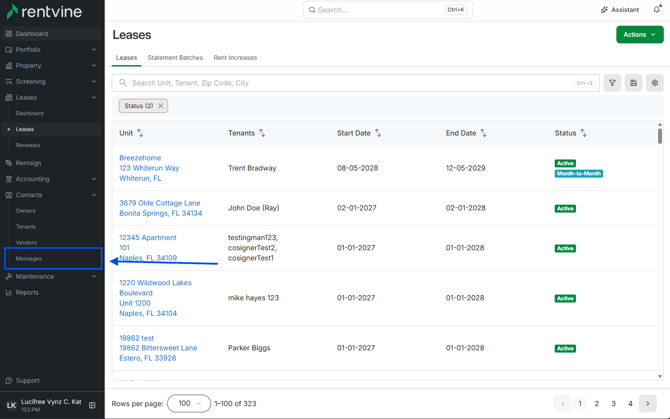Click the Maintenance wrench icon

click(9, 276)
